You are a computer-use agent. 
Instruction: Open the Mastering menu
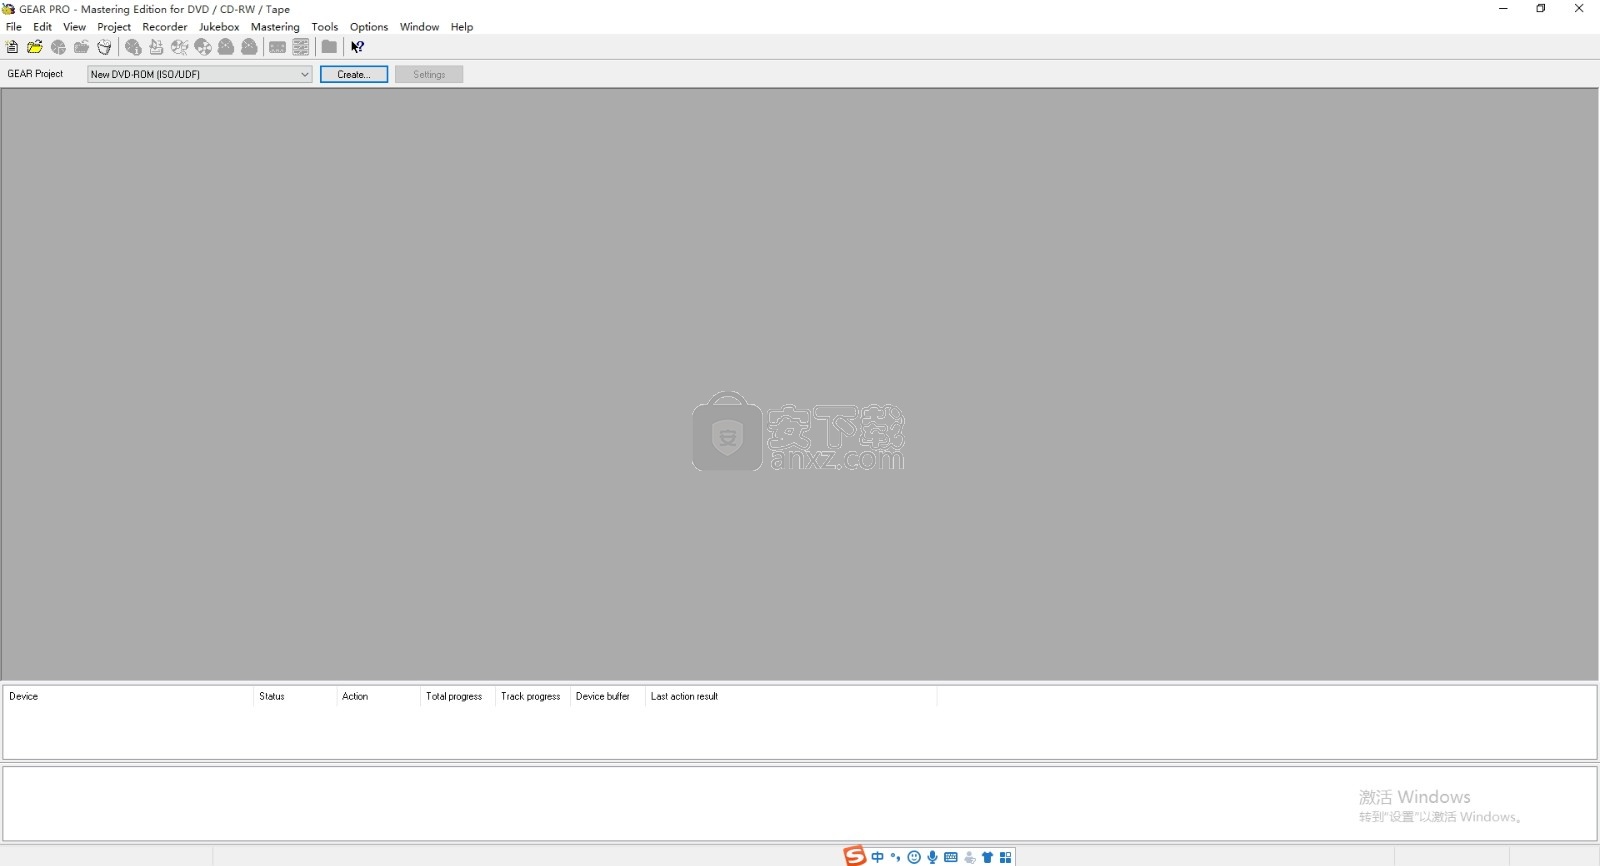point(275,27)
